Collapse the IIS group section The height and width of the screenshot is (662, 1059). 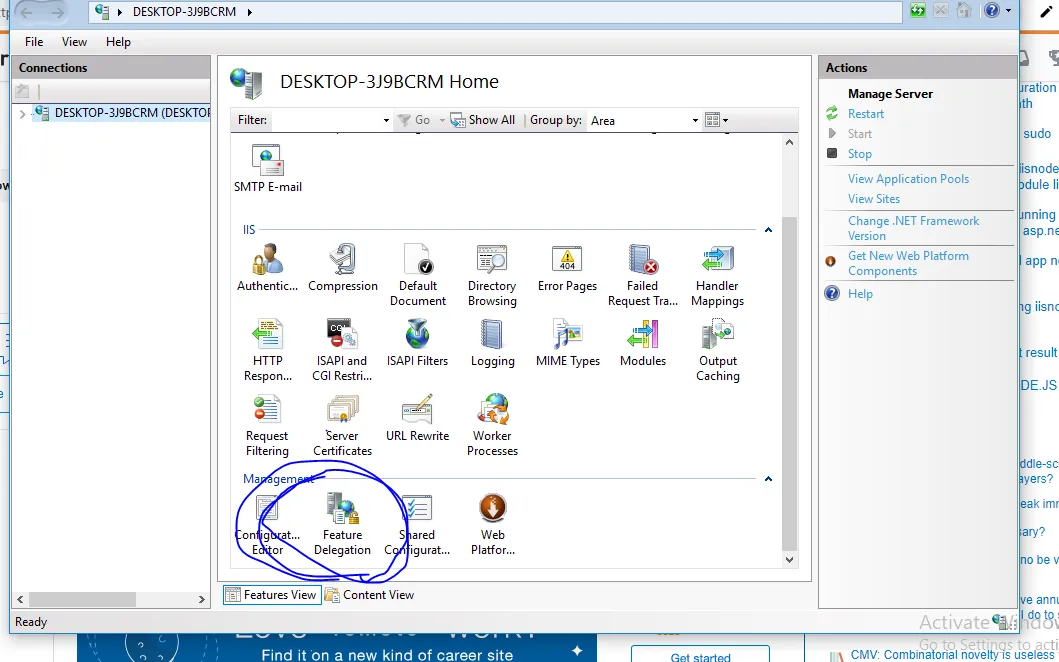coord(768,230)
